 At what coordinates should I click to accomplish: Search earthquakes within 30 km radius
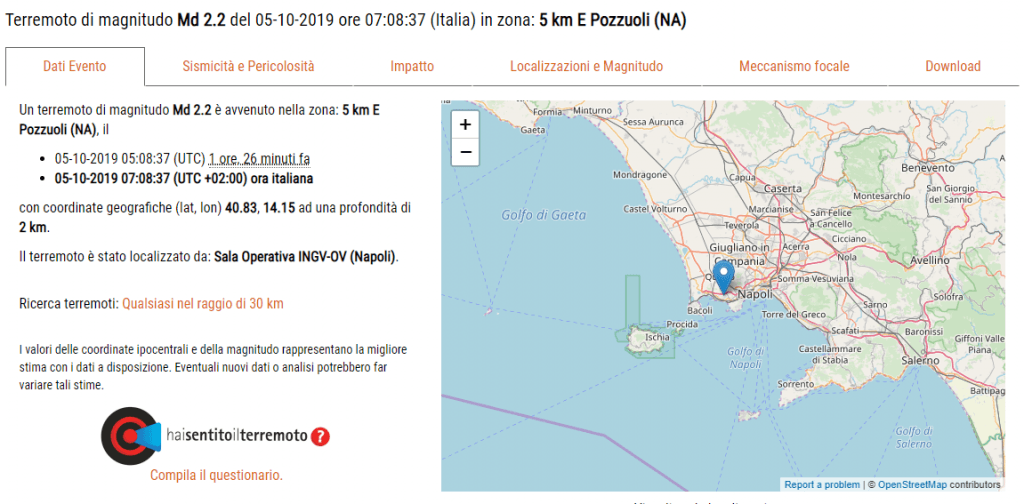(x=203, y=303)
